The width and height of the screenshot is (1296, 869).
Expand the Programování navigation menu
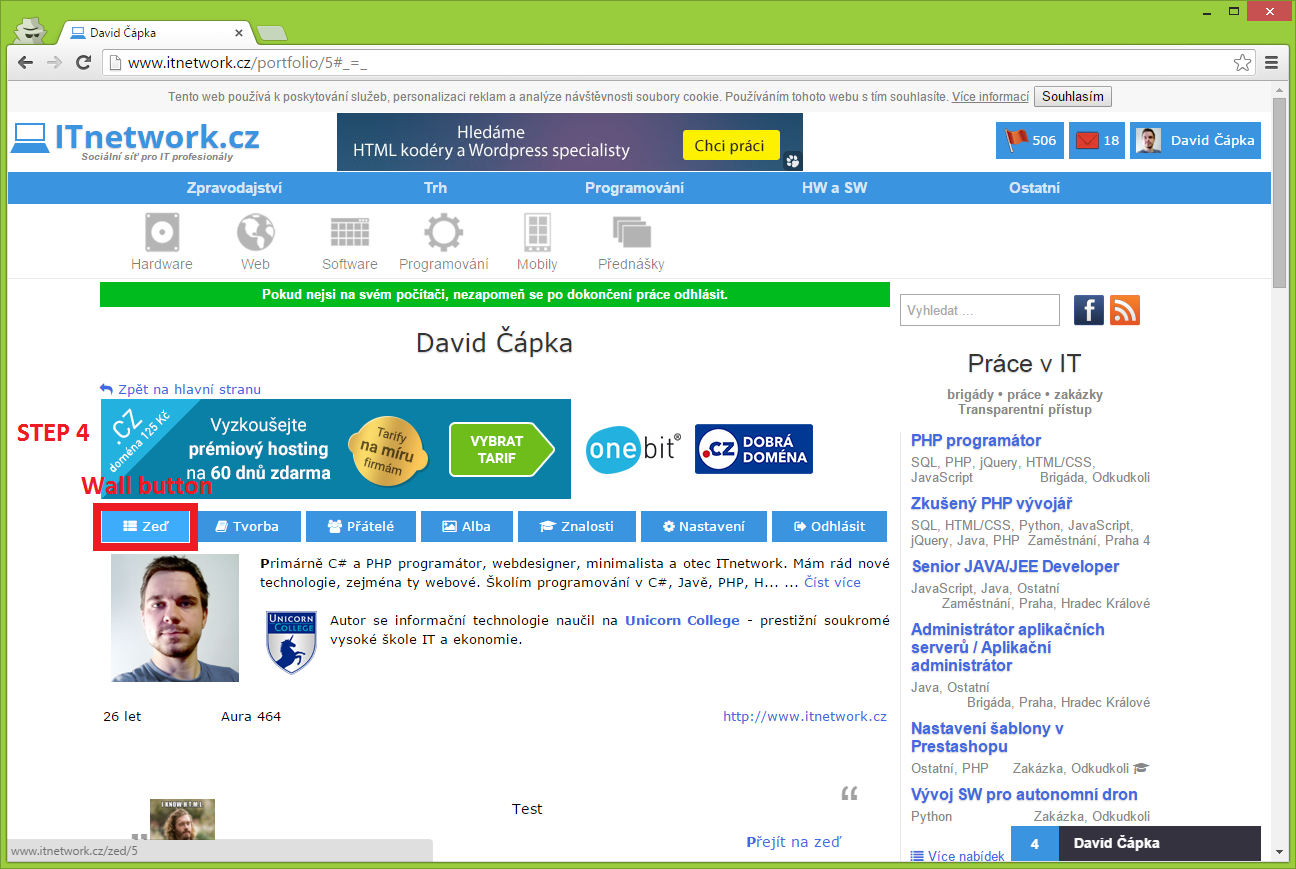click(634, 188)
